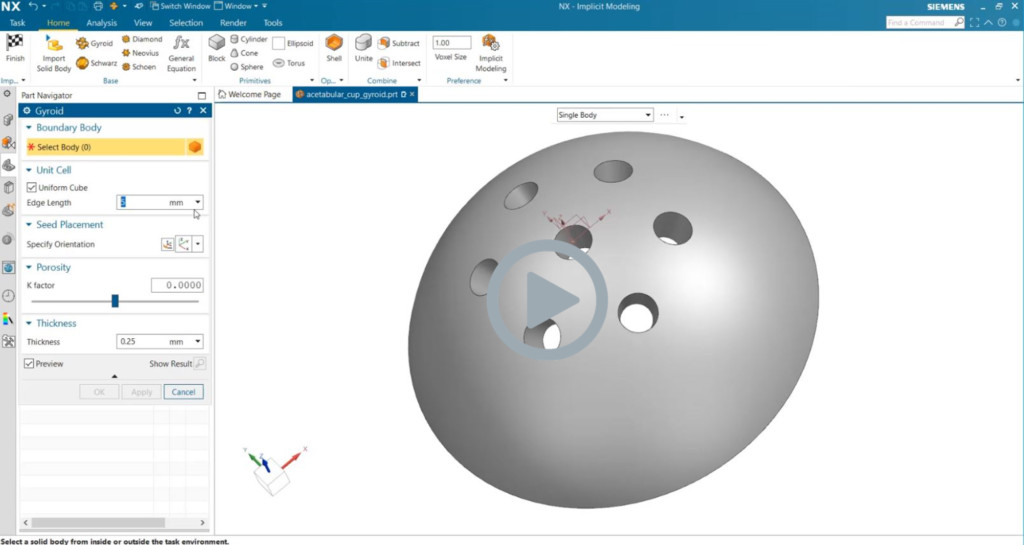Screen dimensions: 1024x545
Task: Toggle the Uniform Cube checkbox
Action: pos(31,187)
